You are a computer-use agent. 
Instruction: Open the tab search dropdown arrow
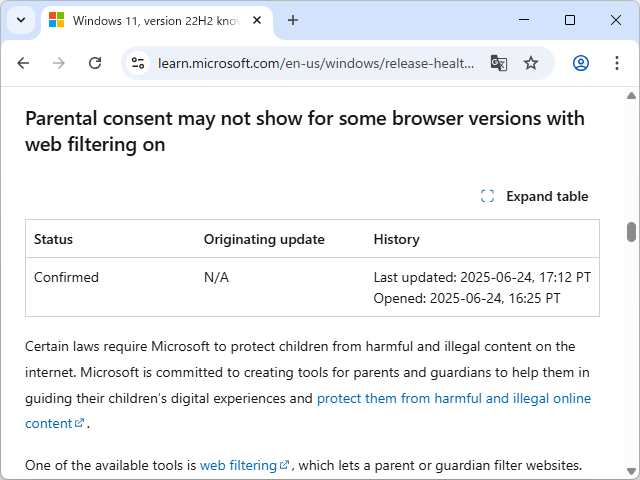tap(21, 20)
